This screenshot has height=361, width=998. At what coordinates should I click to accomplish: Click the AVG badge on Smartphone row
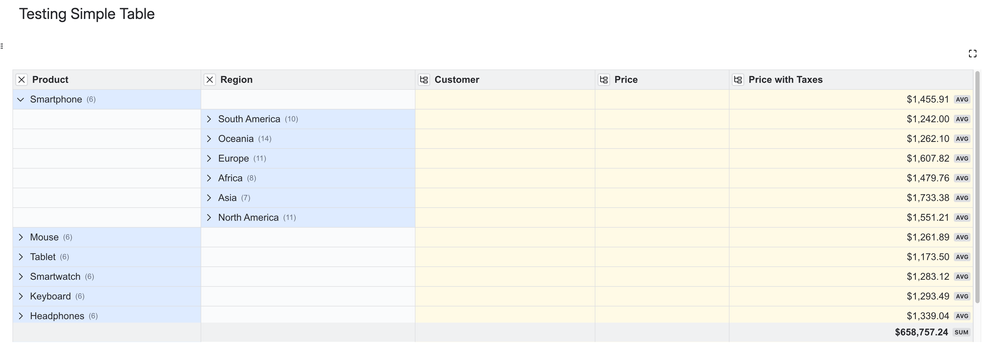pos(962,100)
